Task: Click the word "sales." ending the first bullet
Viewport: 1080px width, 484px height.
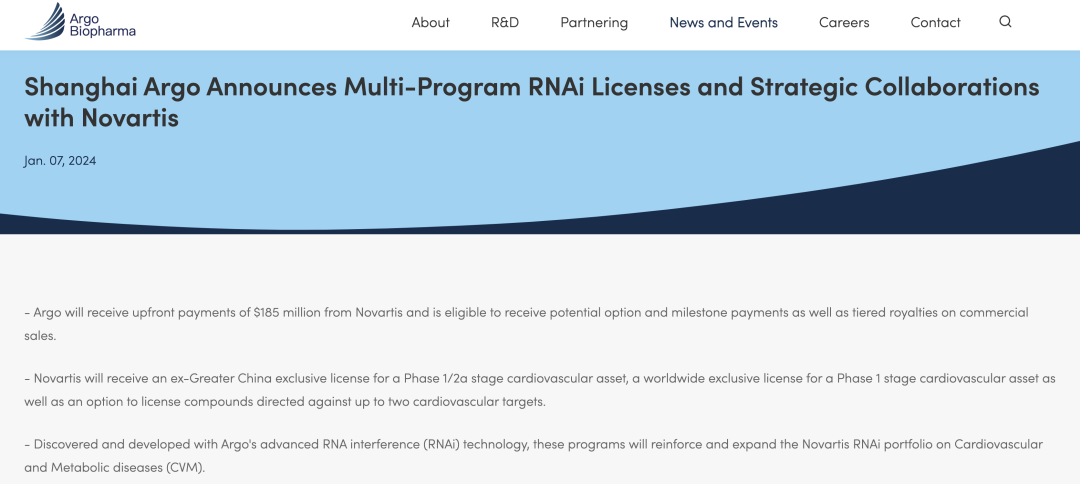Action: point(40,336)
